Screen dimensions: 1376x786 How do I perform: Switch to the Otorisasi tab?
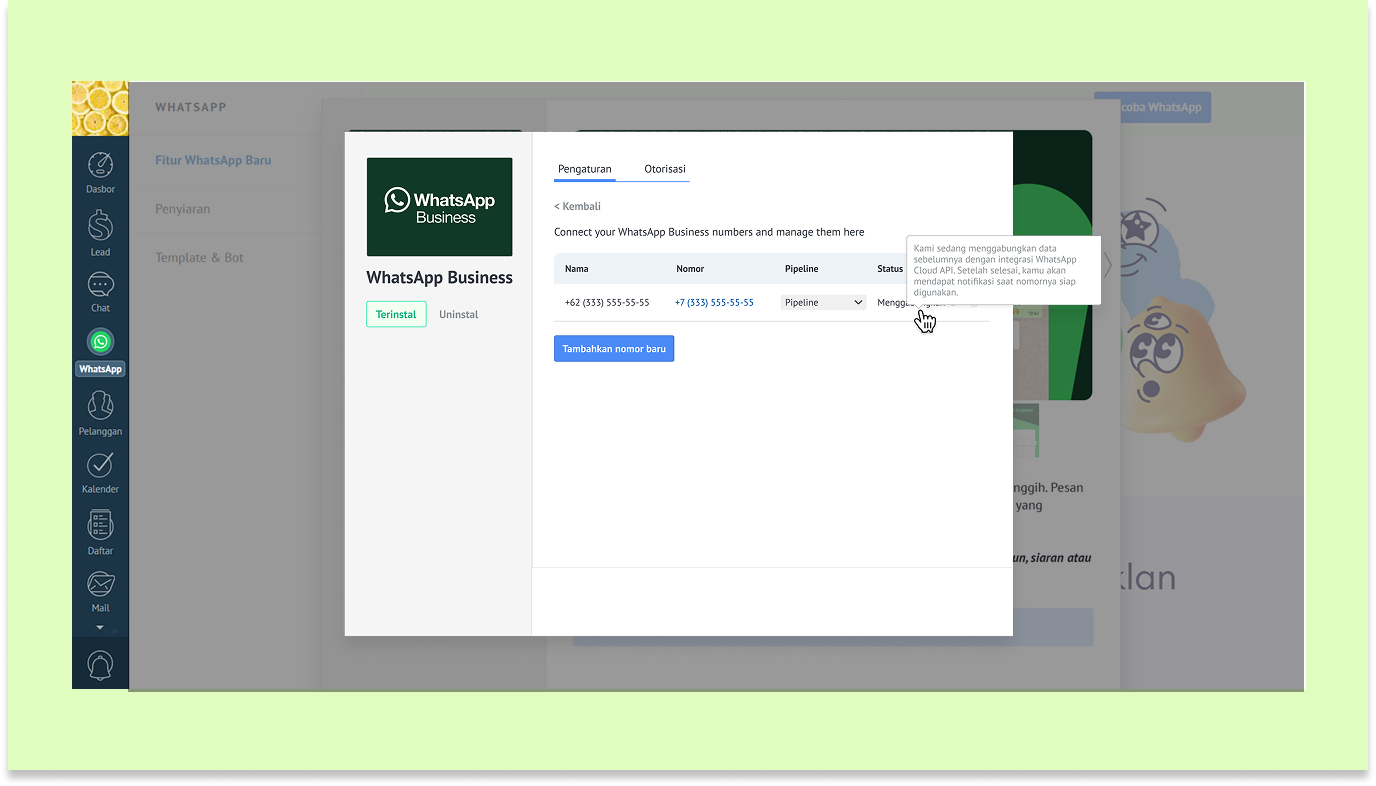[x=665, y=169]
